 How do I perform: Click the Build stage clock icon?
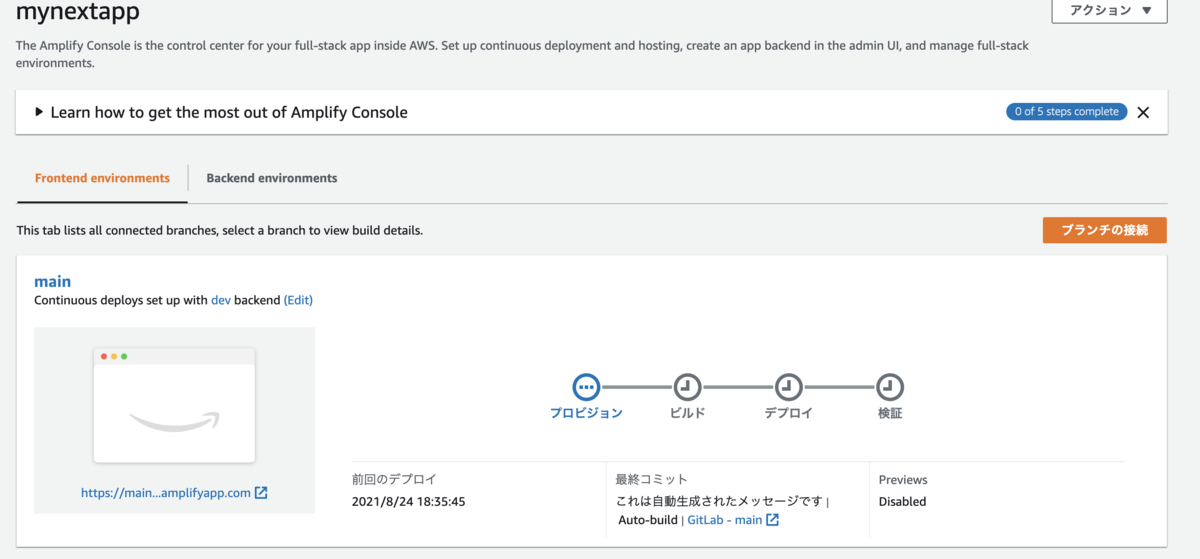687,386
